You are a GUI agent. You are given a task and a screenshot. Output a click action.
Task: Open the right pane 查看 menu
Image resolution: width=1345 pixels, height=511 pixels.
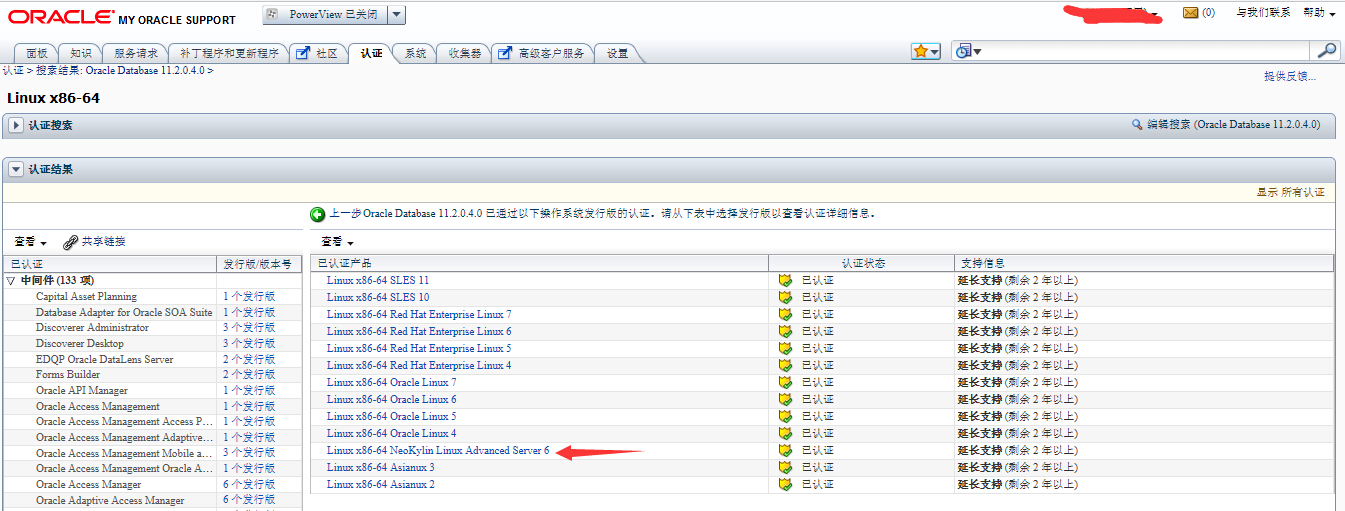(x=337, y=242)
